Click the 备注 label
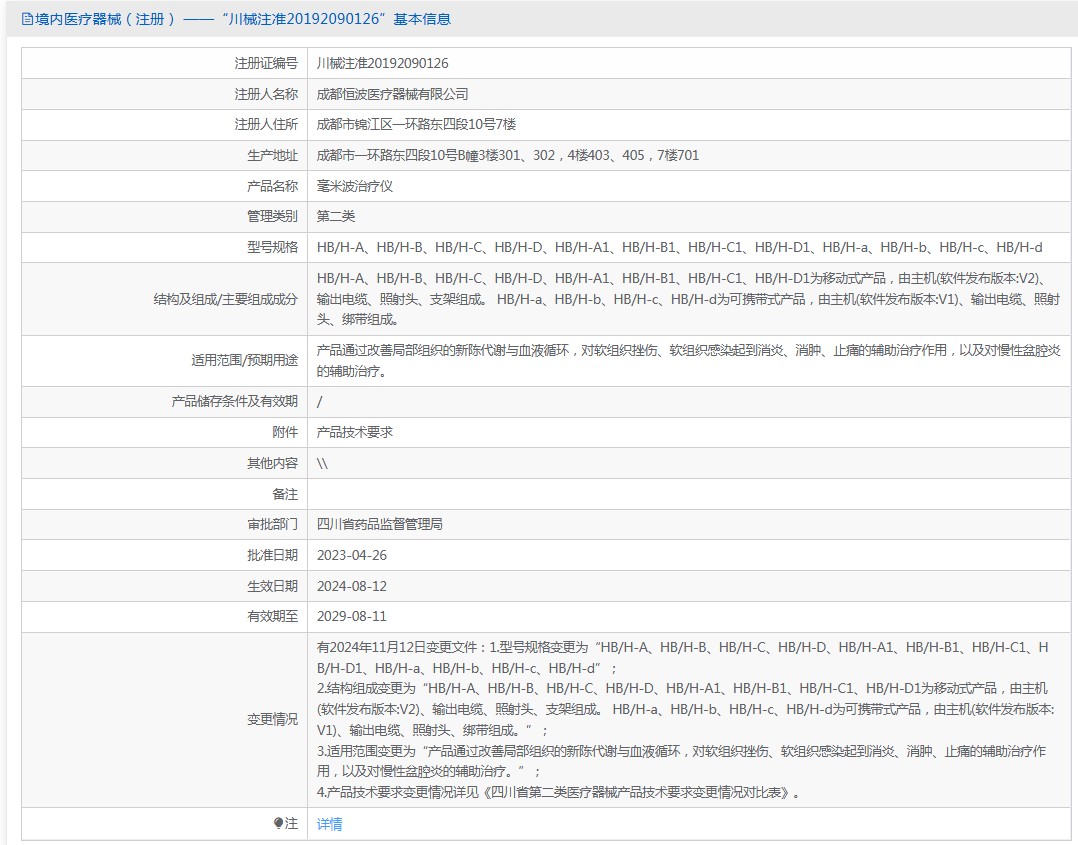 285,494
